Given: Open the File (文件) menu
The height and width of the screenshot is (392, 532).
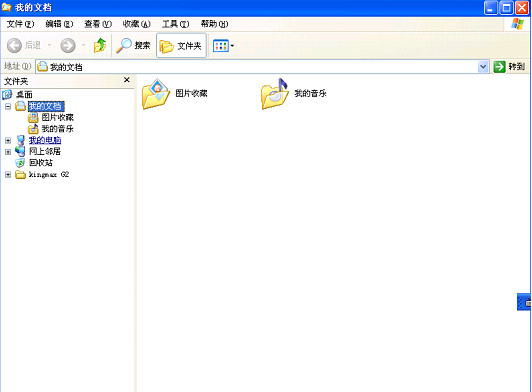Looking at the screenshot, I should [20, 24].
